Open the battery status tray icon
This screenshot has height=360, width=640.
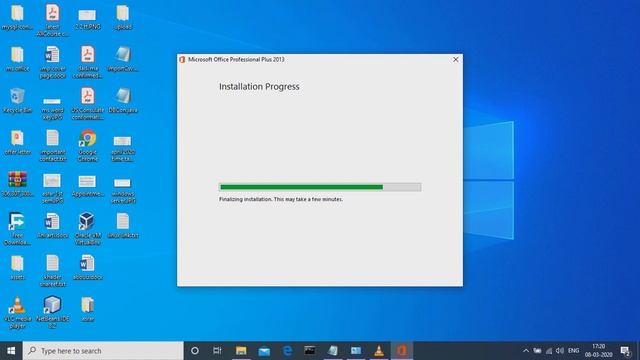coord(538,351)
